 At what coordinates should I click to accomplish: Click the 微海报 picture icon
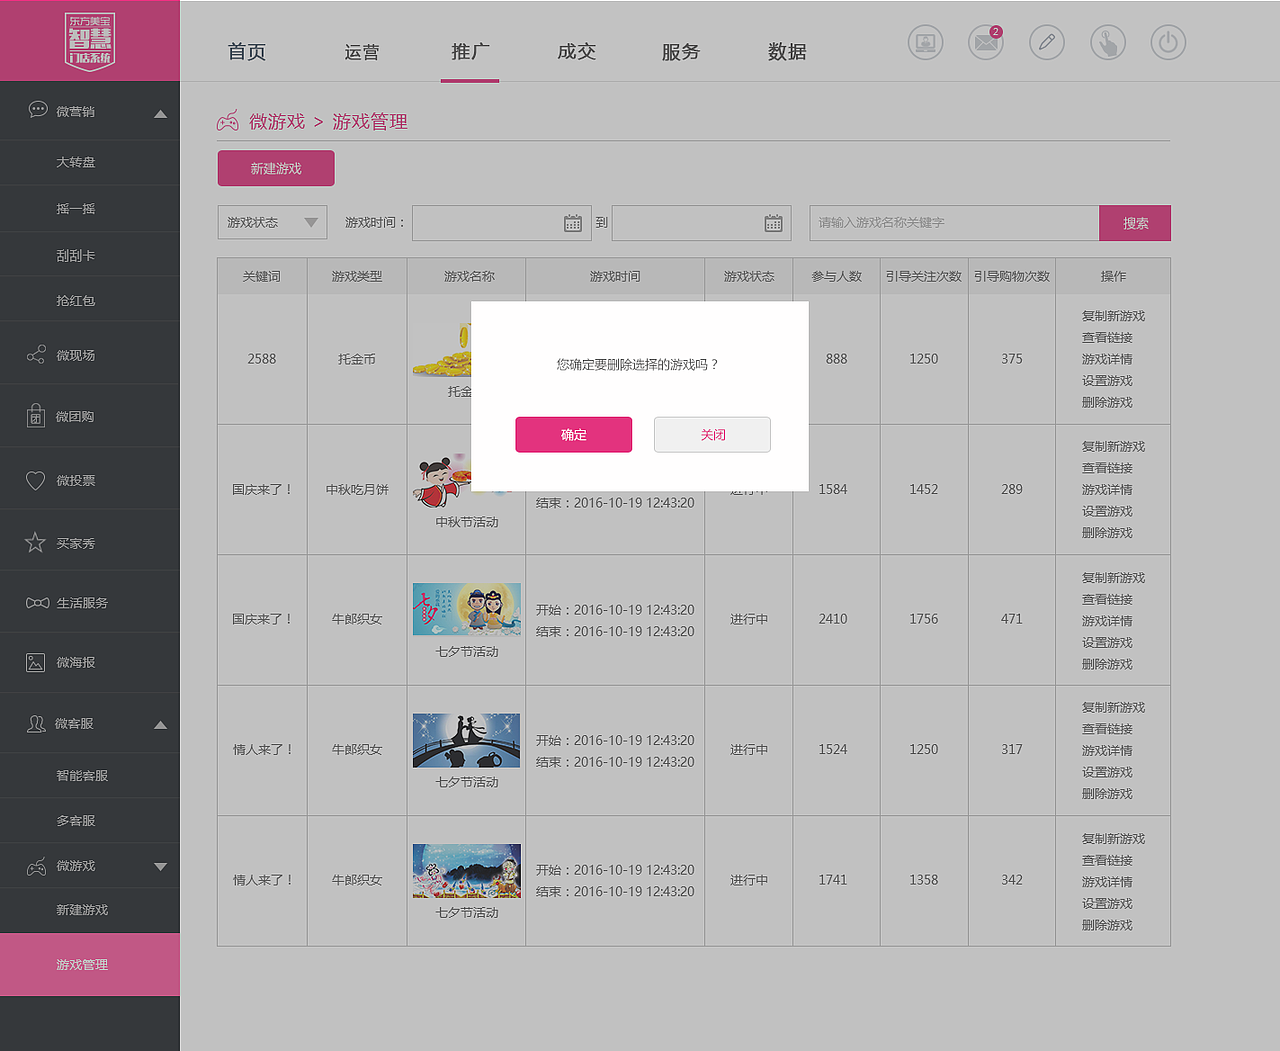pyautogui.click(x=35, y=662)
